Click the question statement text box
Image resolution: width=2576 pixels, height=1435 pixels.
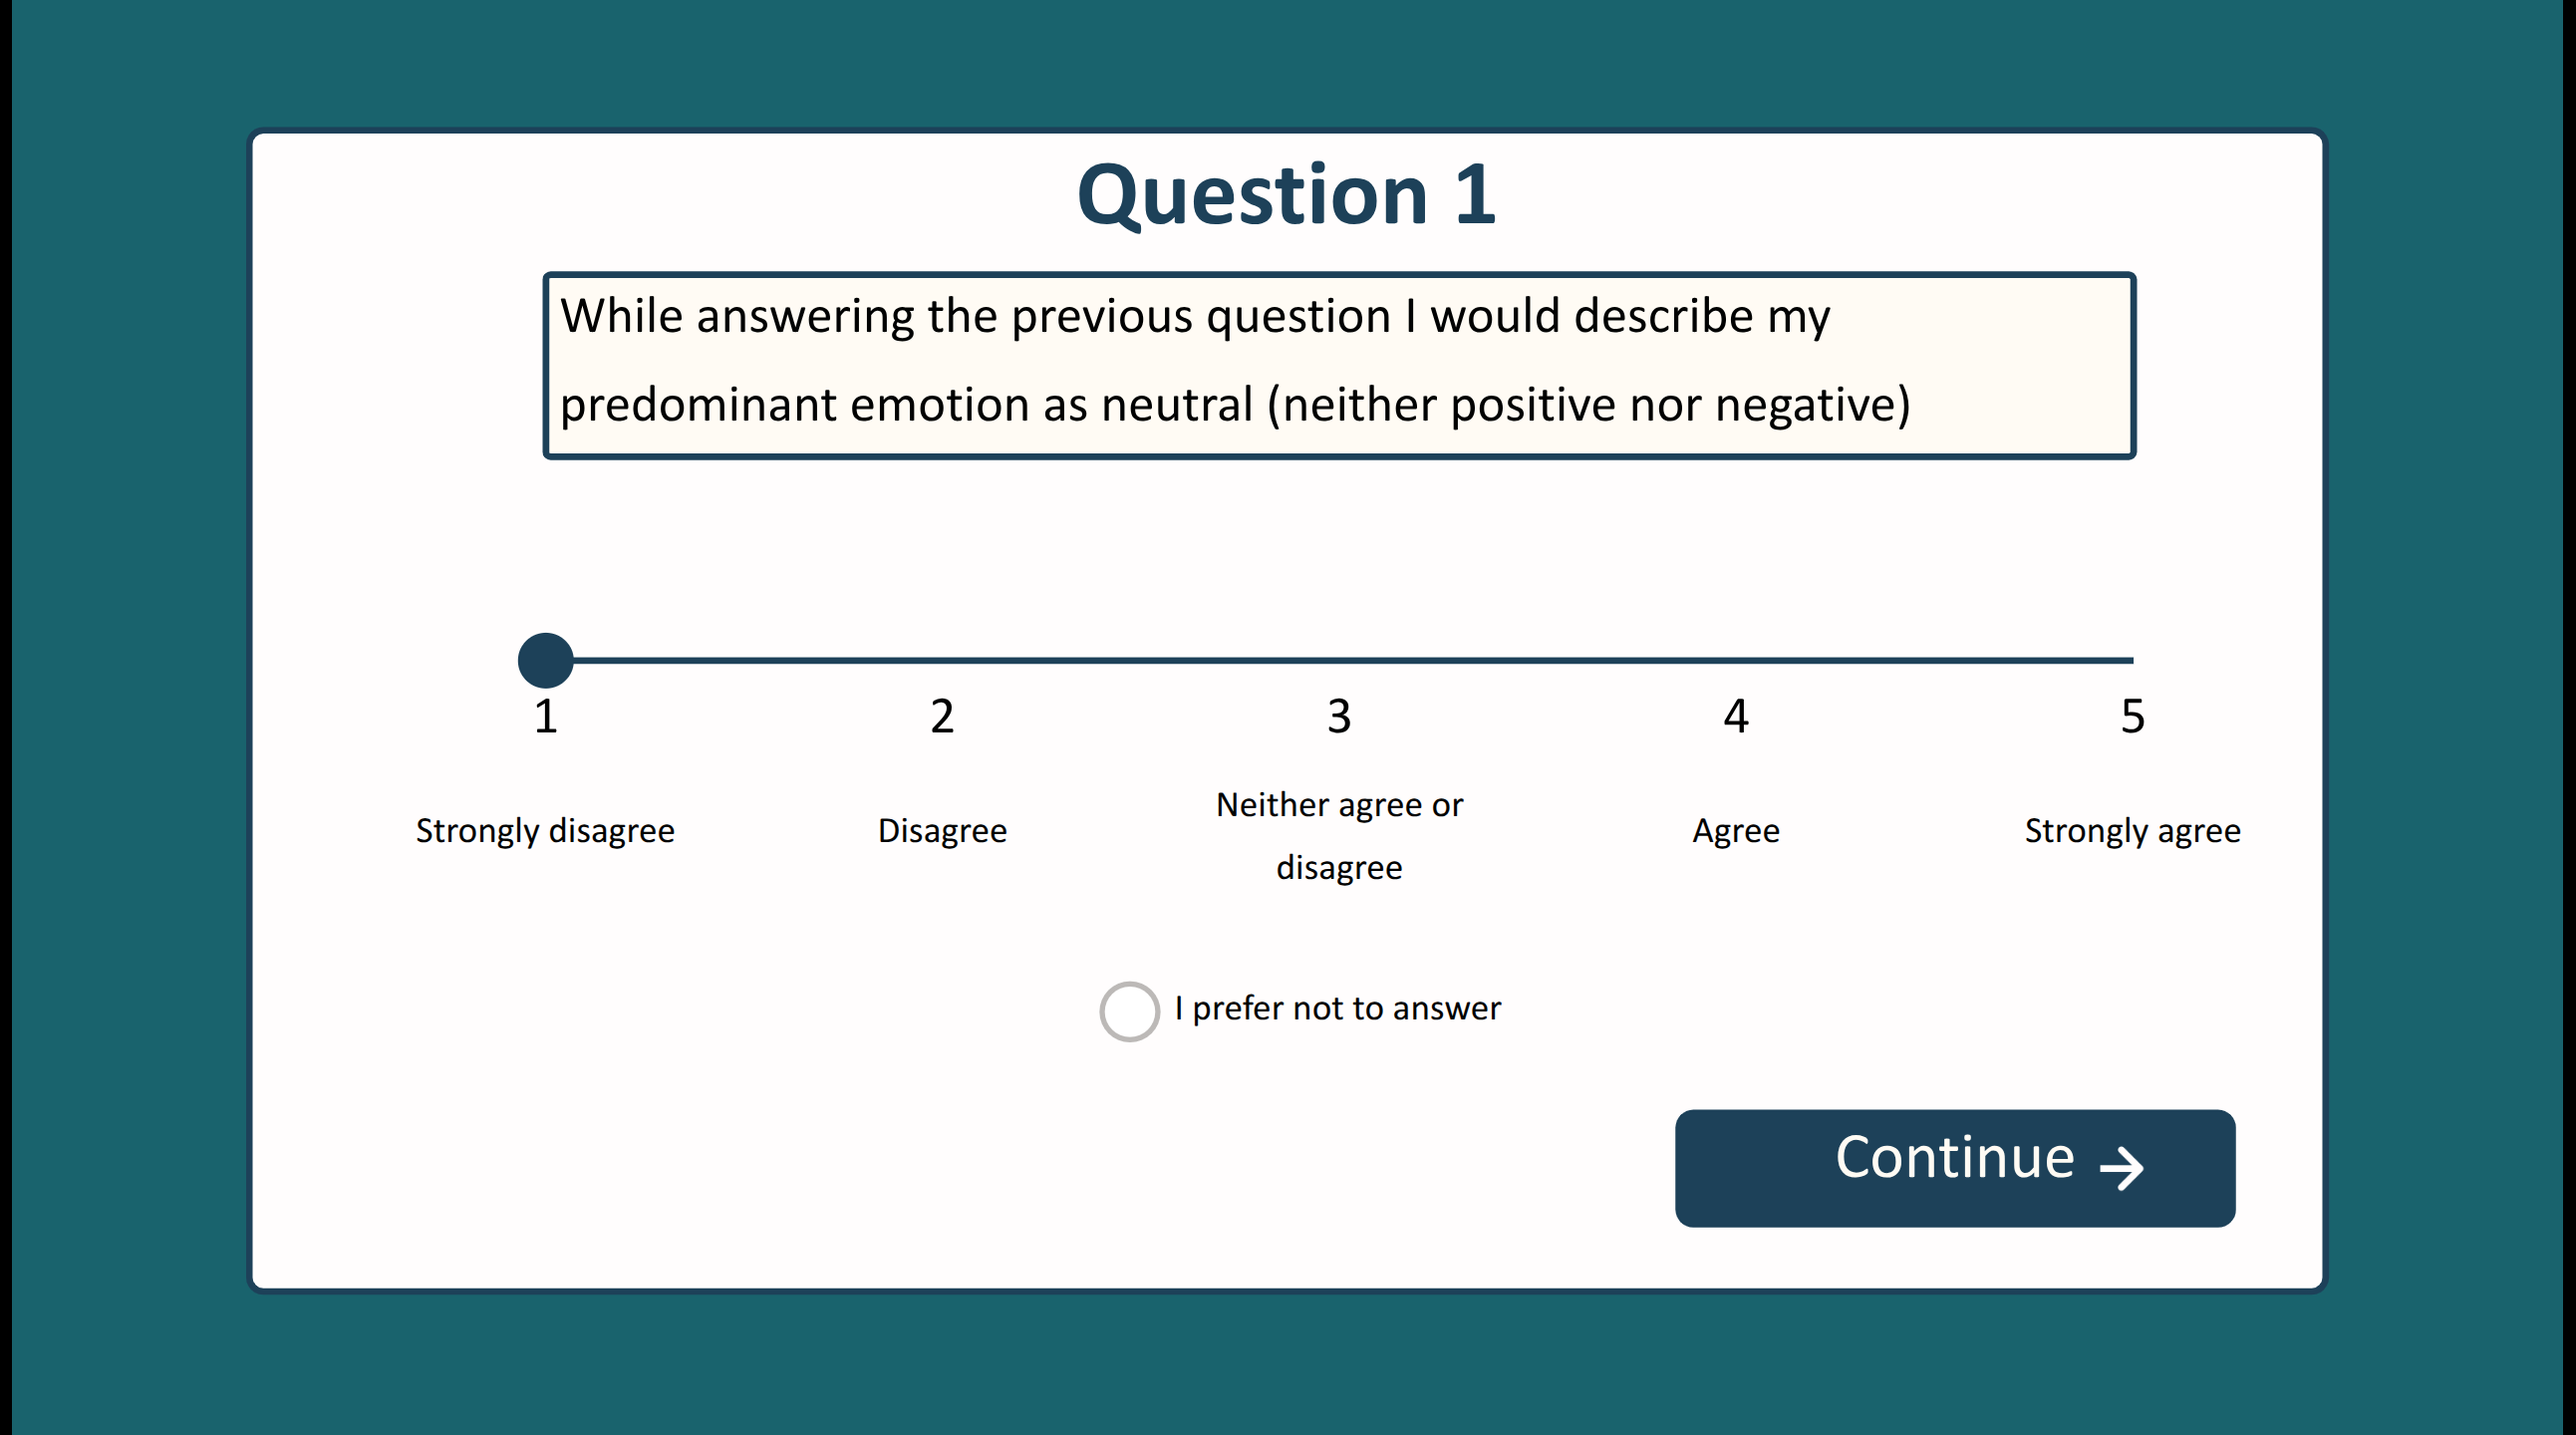[x=1339, y=365]
